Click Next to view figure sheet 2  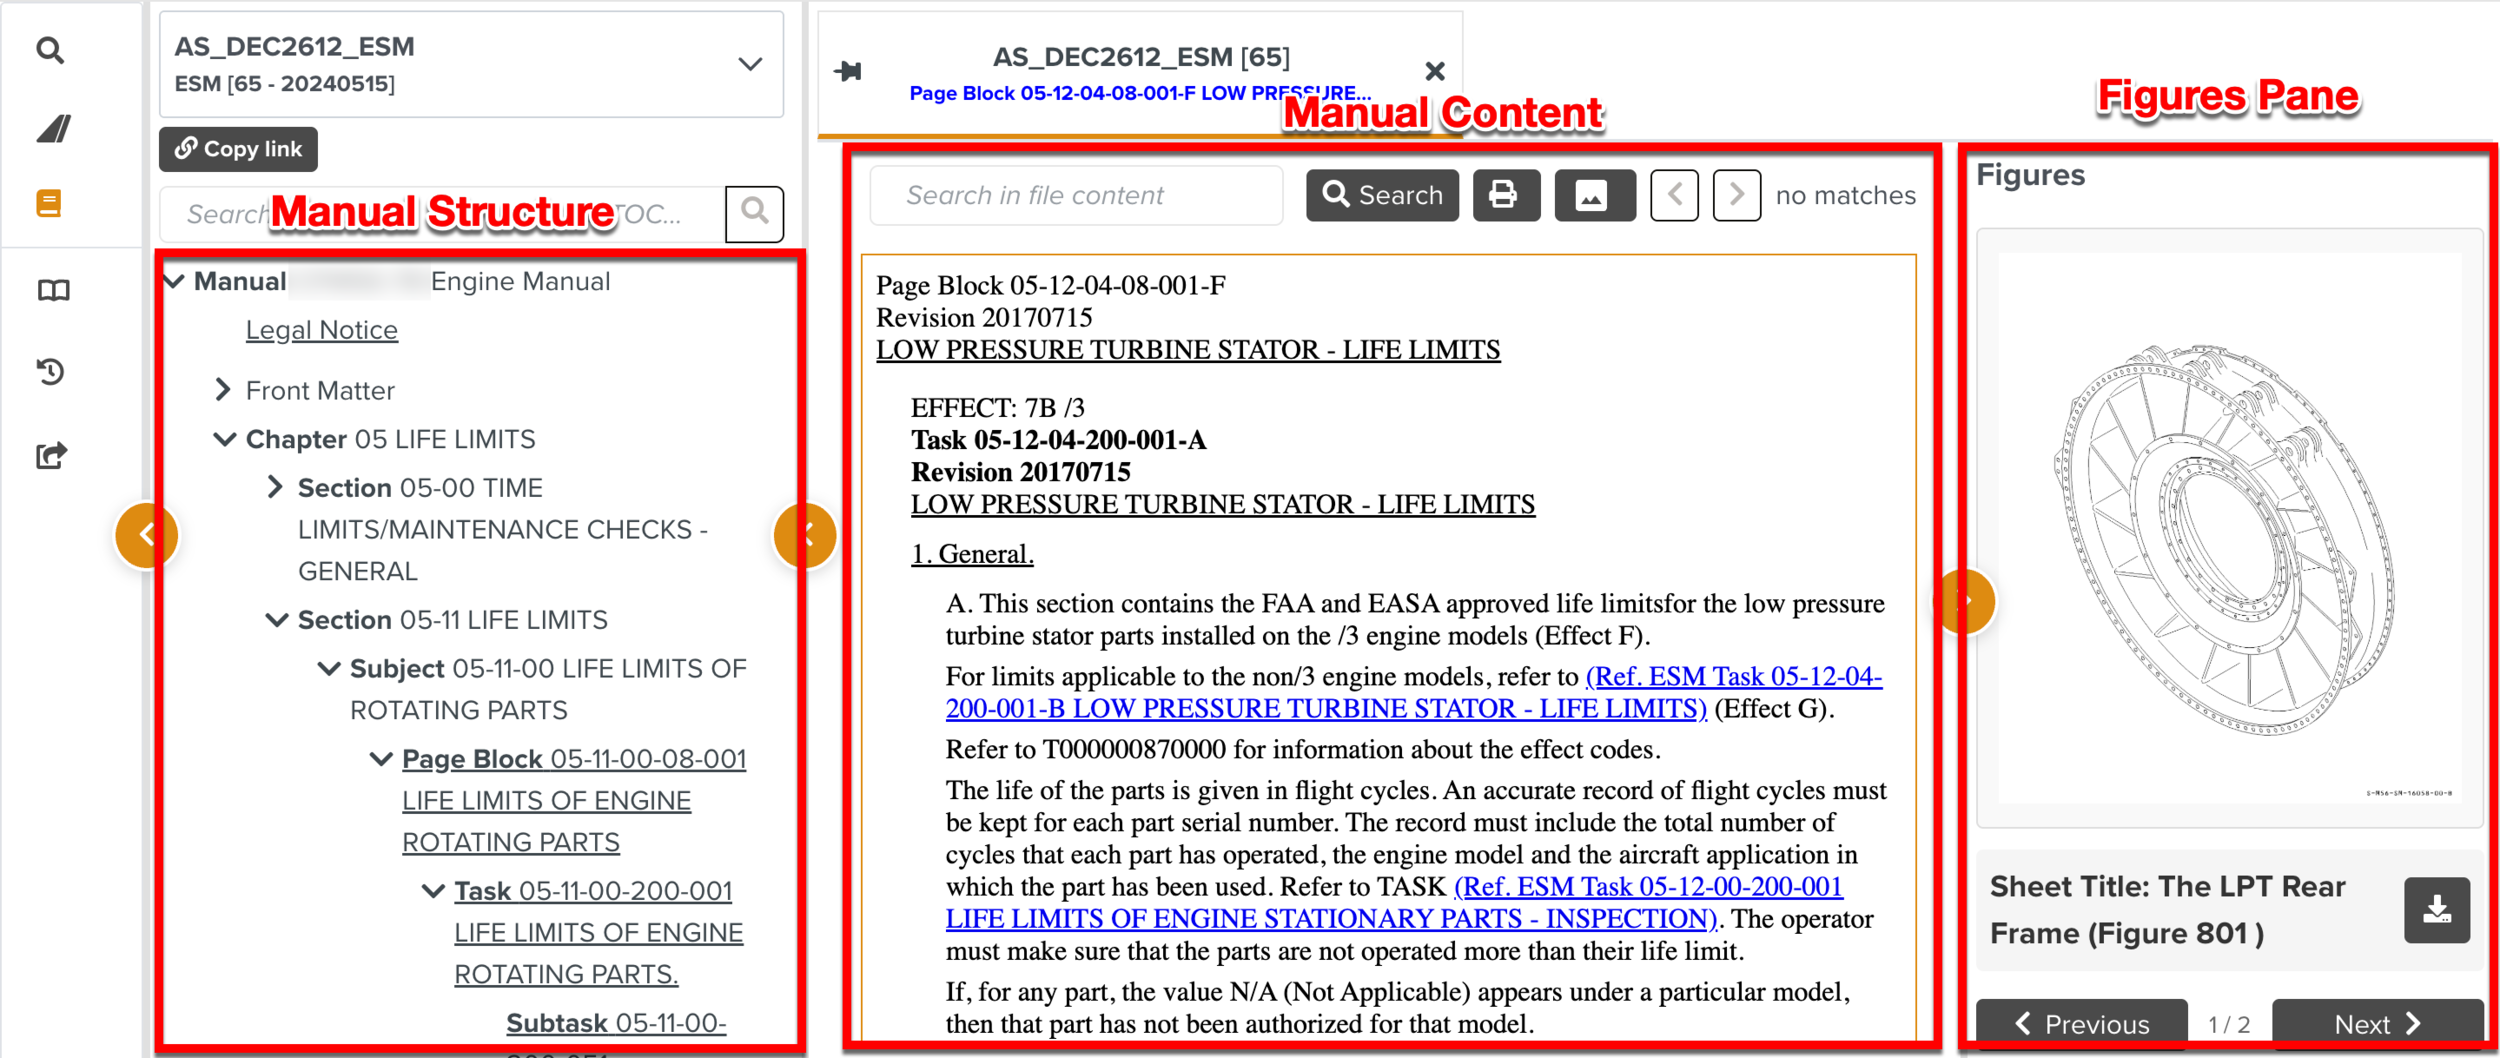(2378, 1023)
